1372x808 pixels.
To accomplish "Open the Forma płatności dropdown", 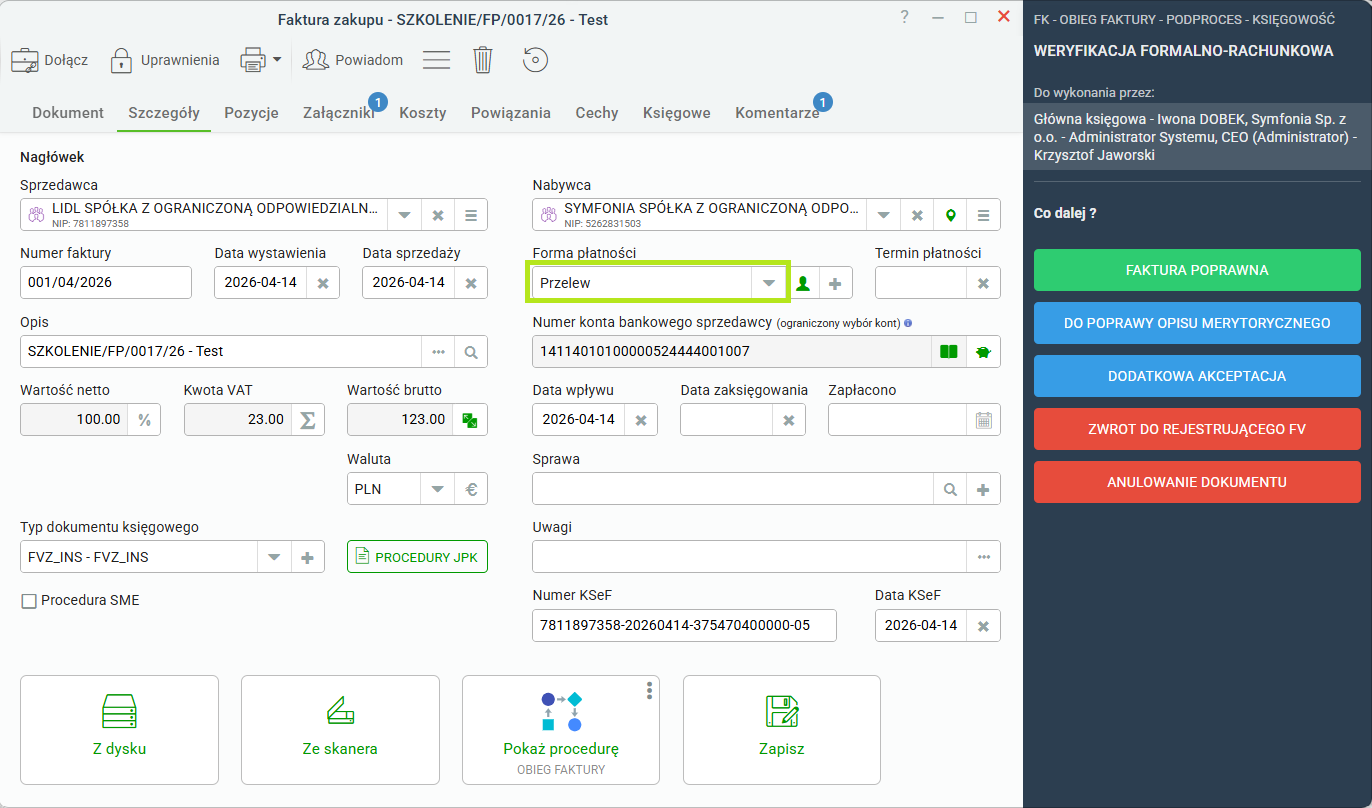I will (768, 283).
